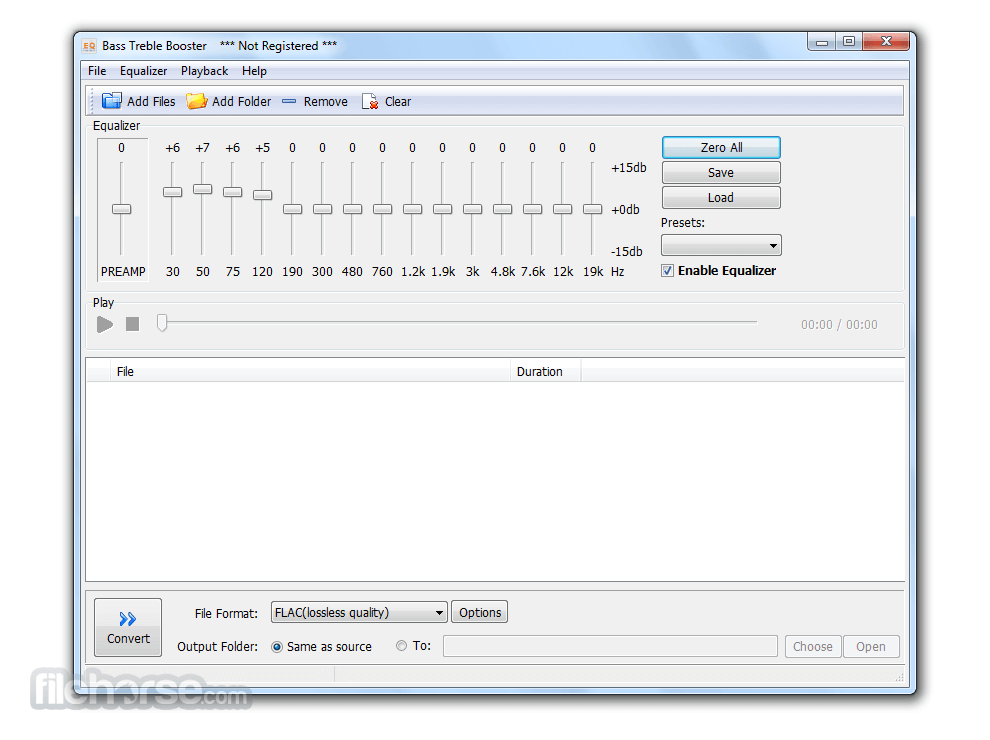Viewport: 990px width, 740px height.
Task: Click the 75 Hz band slider handle
Action: point(232,191)
